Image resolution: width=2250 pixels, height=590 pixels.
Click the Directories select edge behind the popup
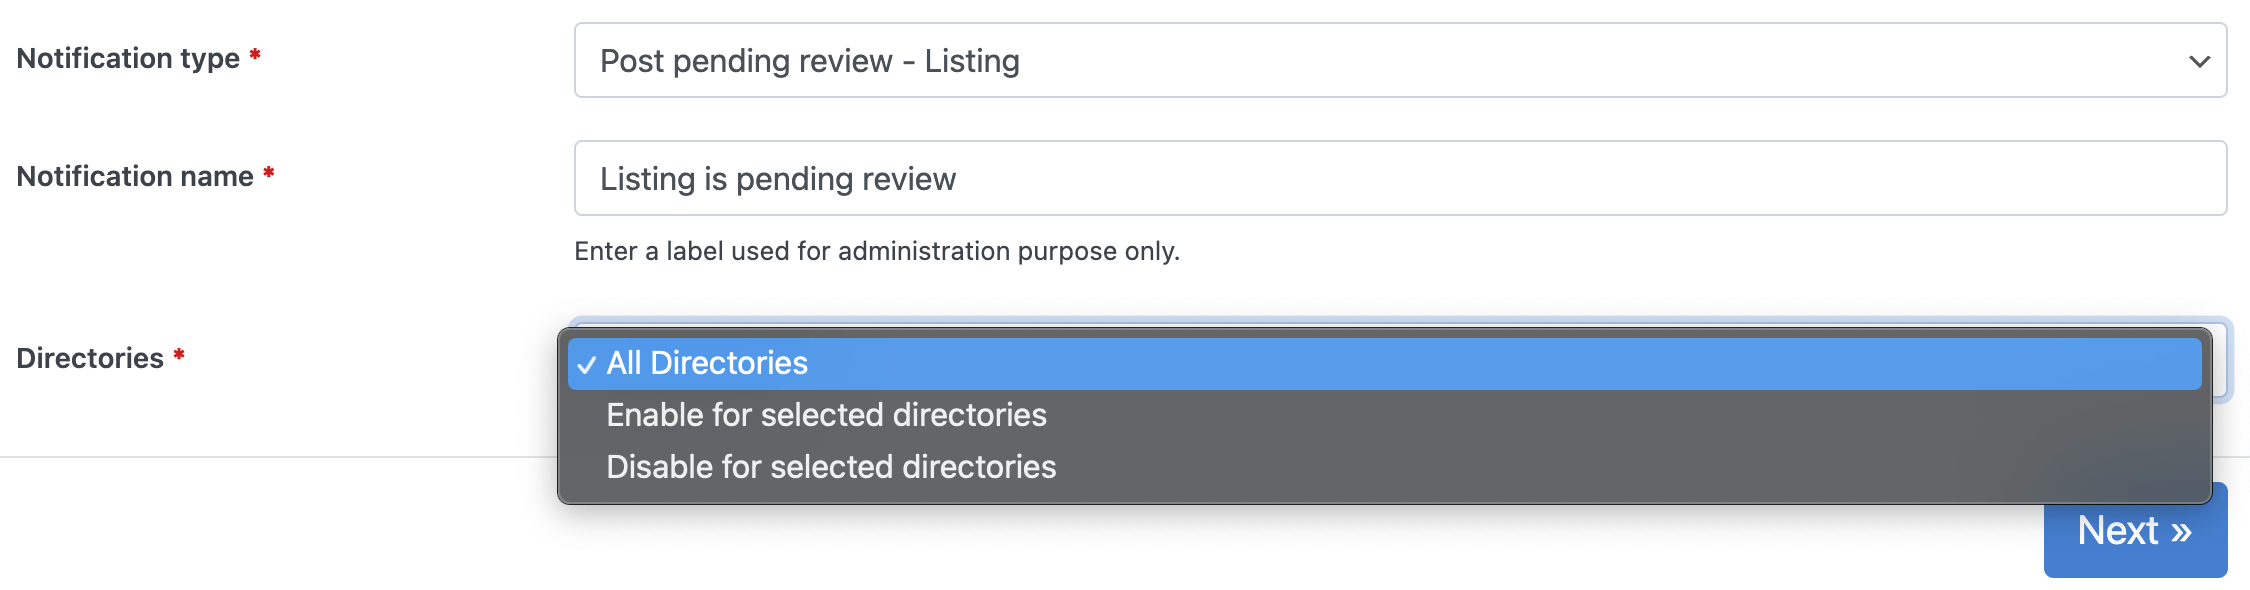tap(2222, 361)
